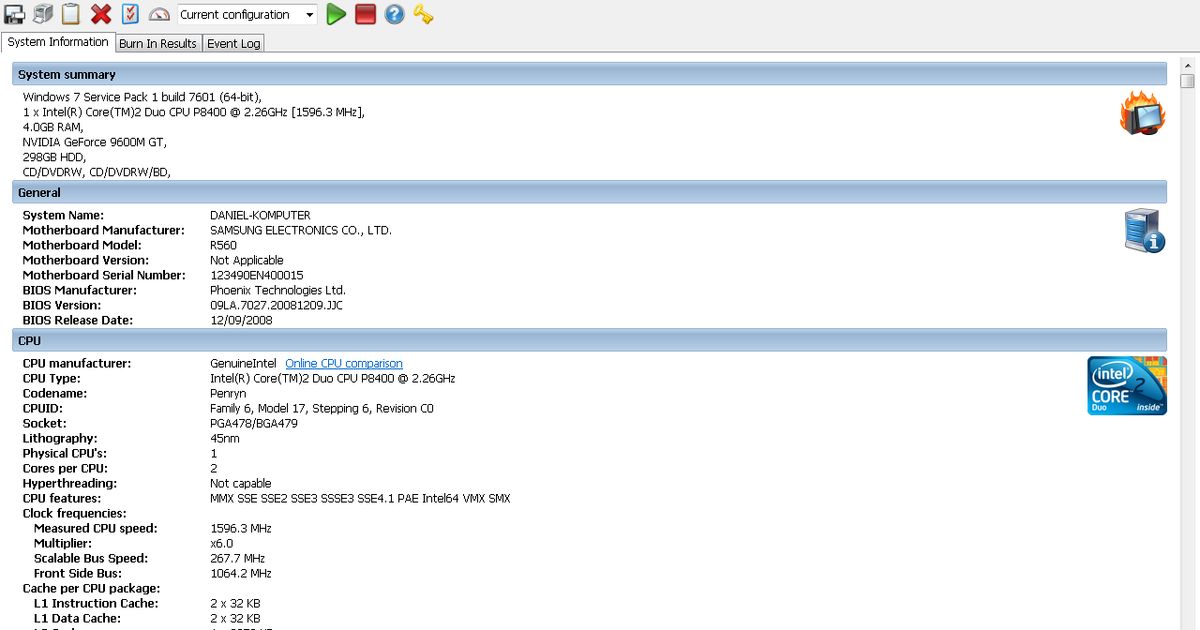
Task: Click the server info icon in General section
Action: [1141, 229]
